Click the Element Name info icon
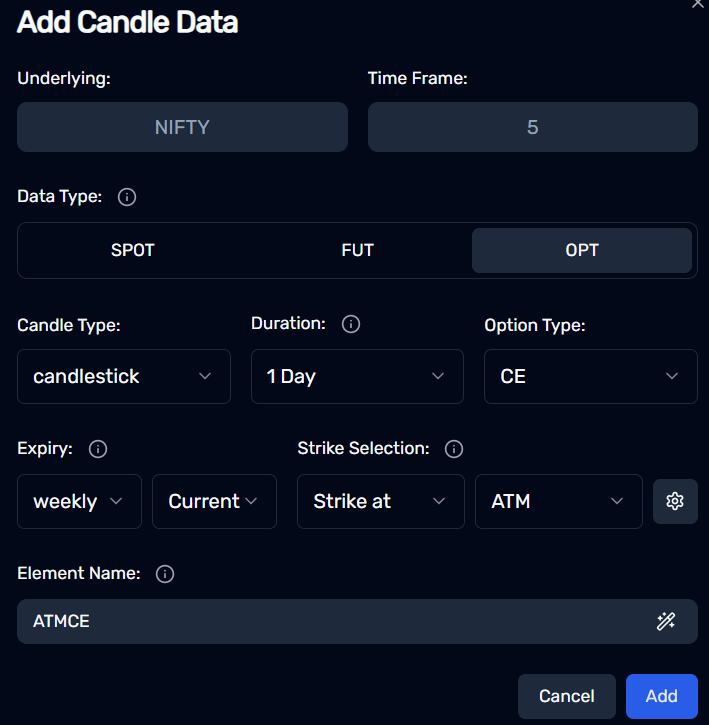The image size is (709, 725). point(165,574)
